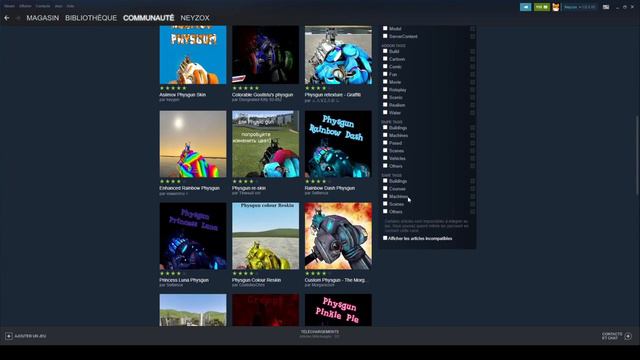Open Contacts et chat plus icon
640x360 pixels.
coord(628,336)
